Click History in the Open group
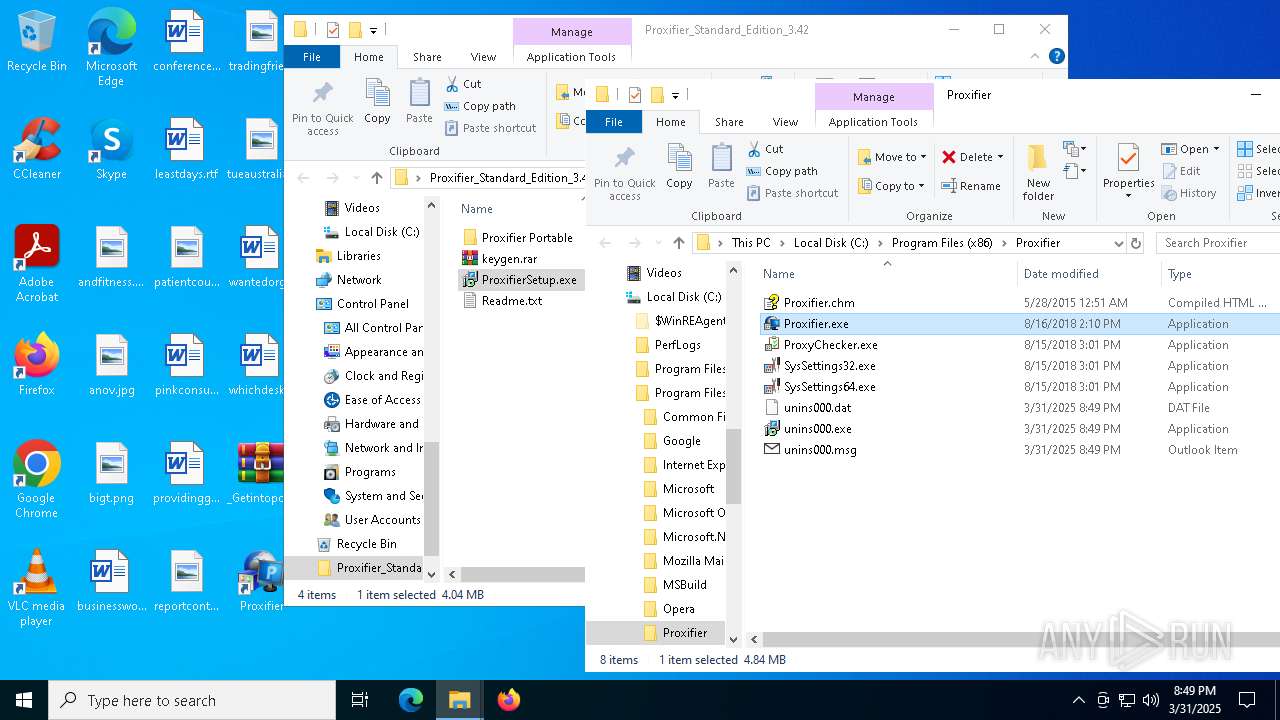The width and height of the screenshot is (1280, 720). (x=1189, y=193)
